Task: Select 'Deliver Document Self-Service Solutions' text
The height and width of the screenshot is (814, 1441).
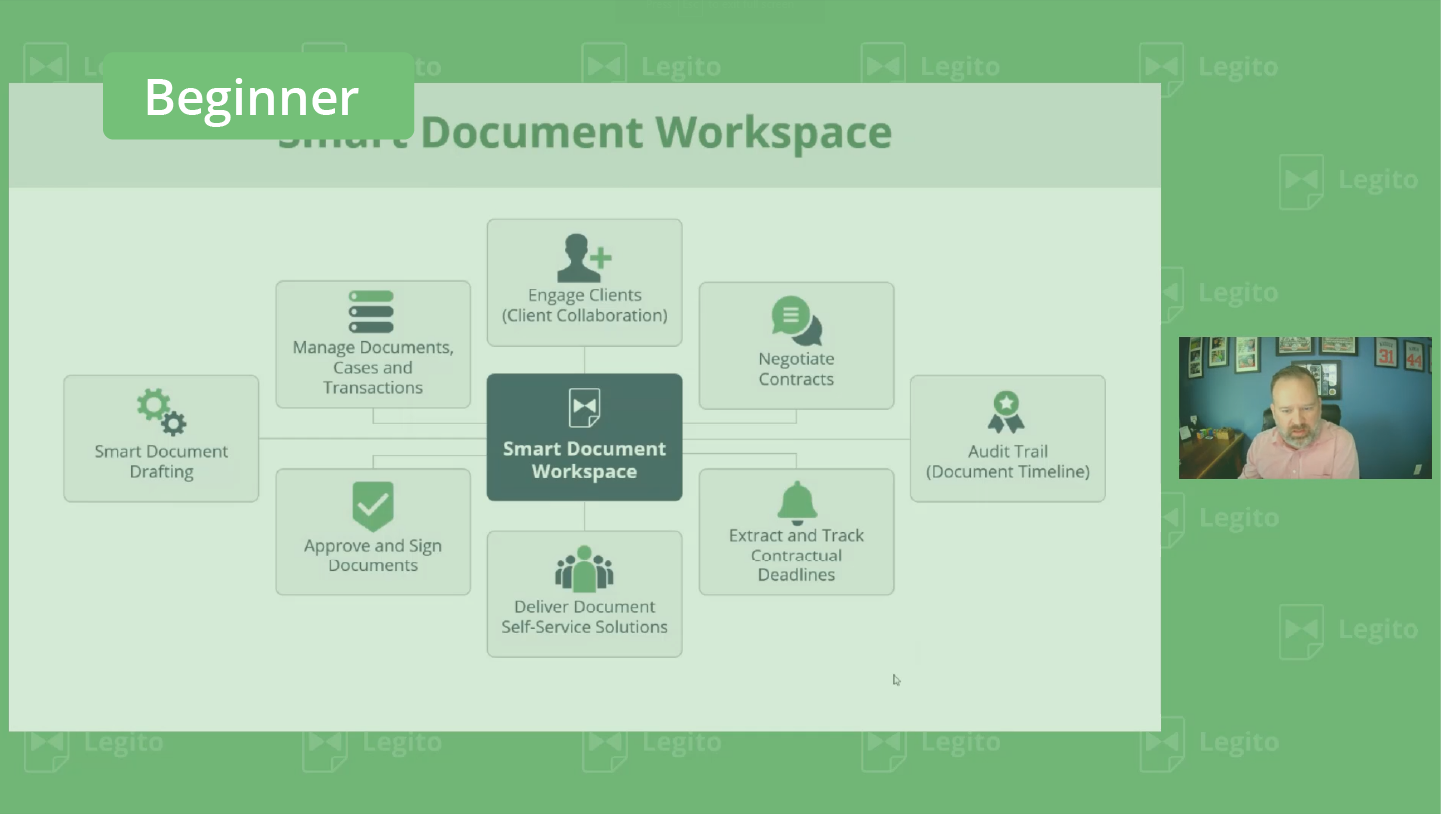Action: [x=584, y=617]
